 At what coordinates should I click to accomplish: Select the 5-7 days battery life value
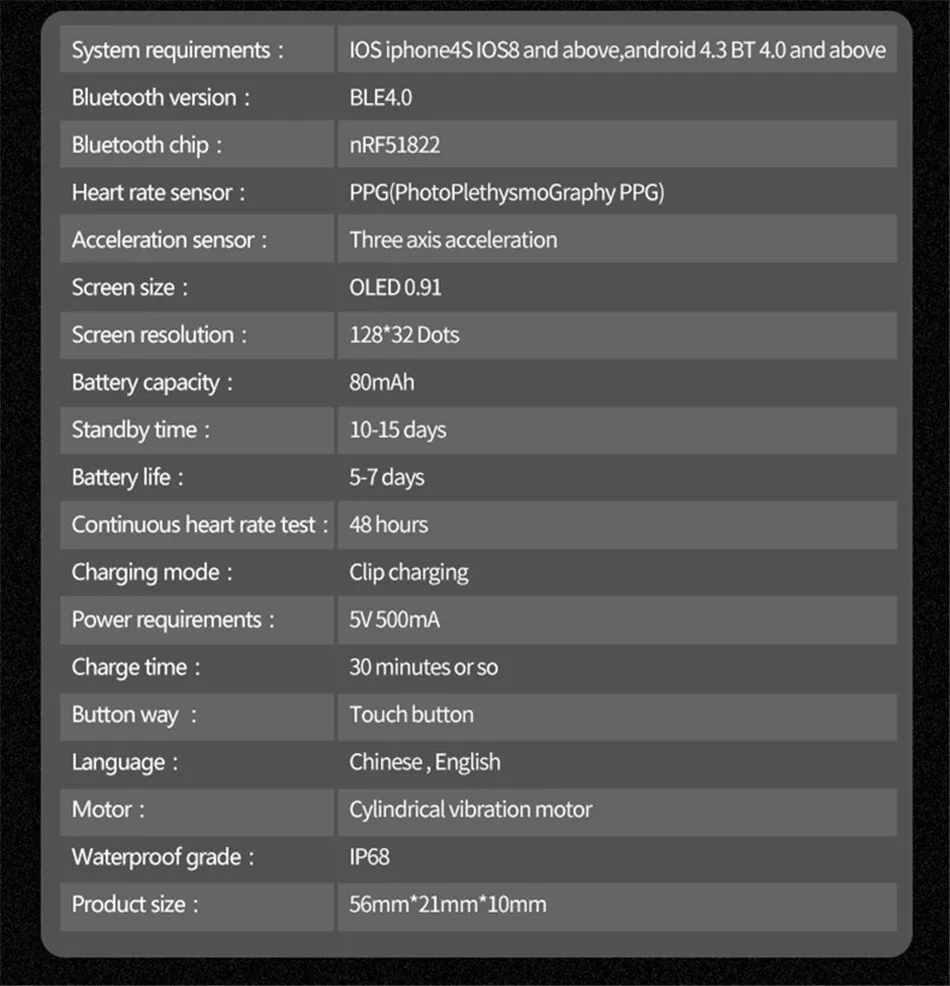click(387, 477)
